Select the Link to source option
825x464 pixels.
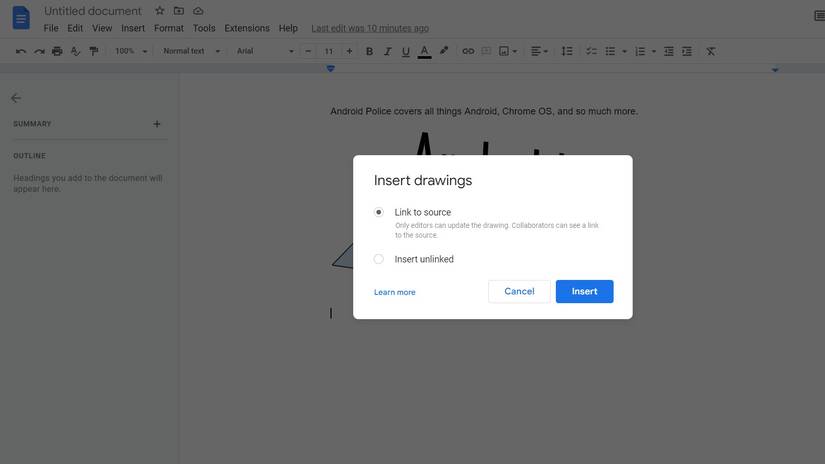coord(378,212)
